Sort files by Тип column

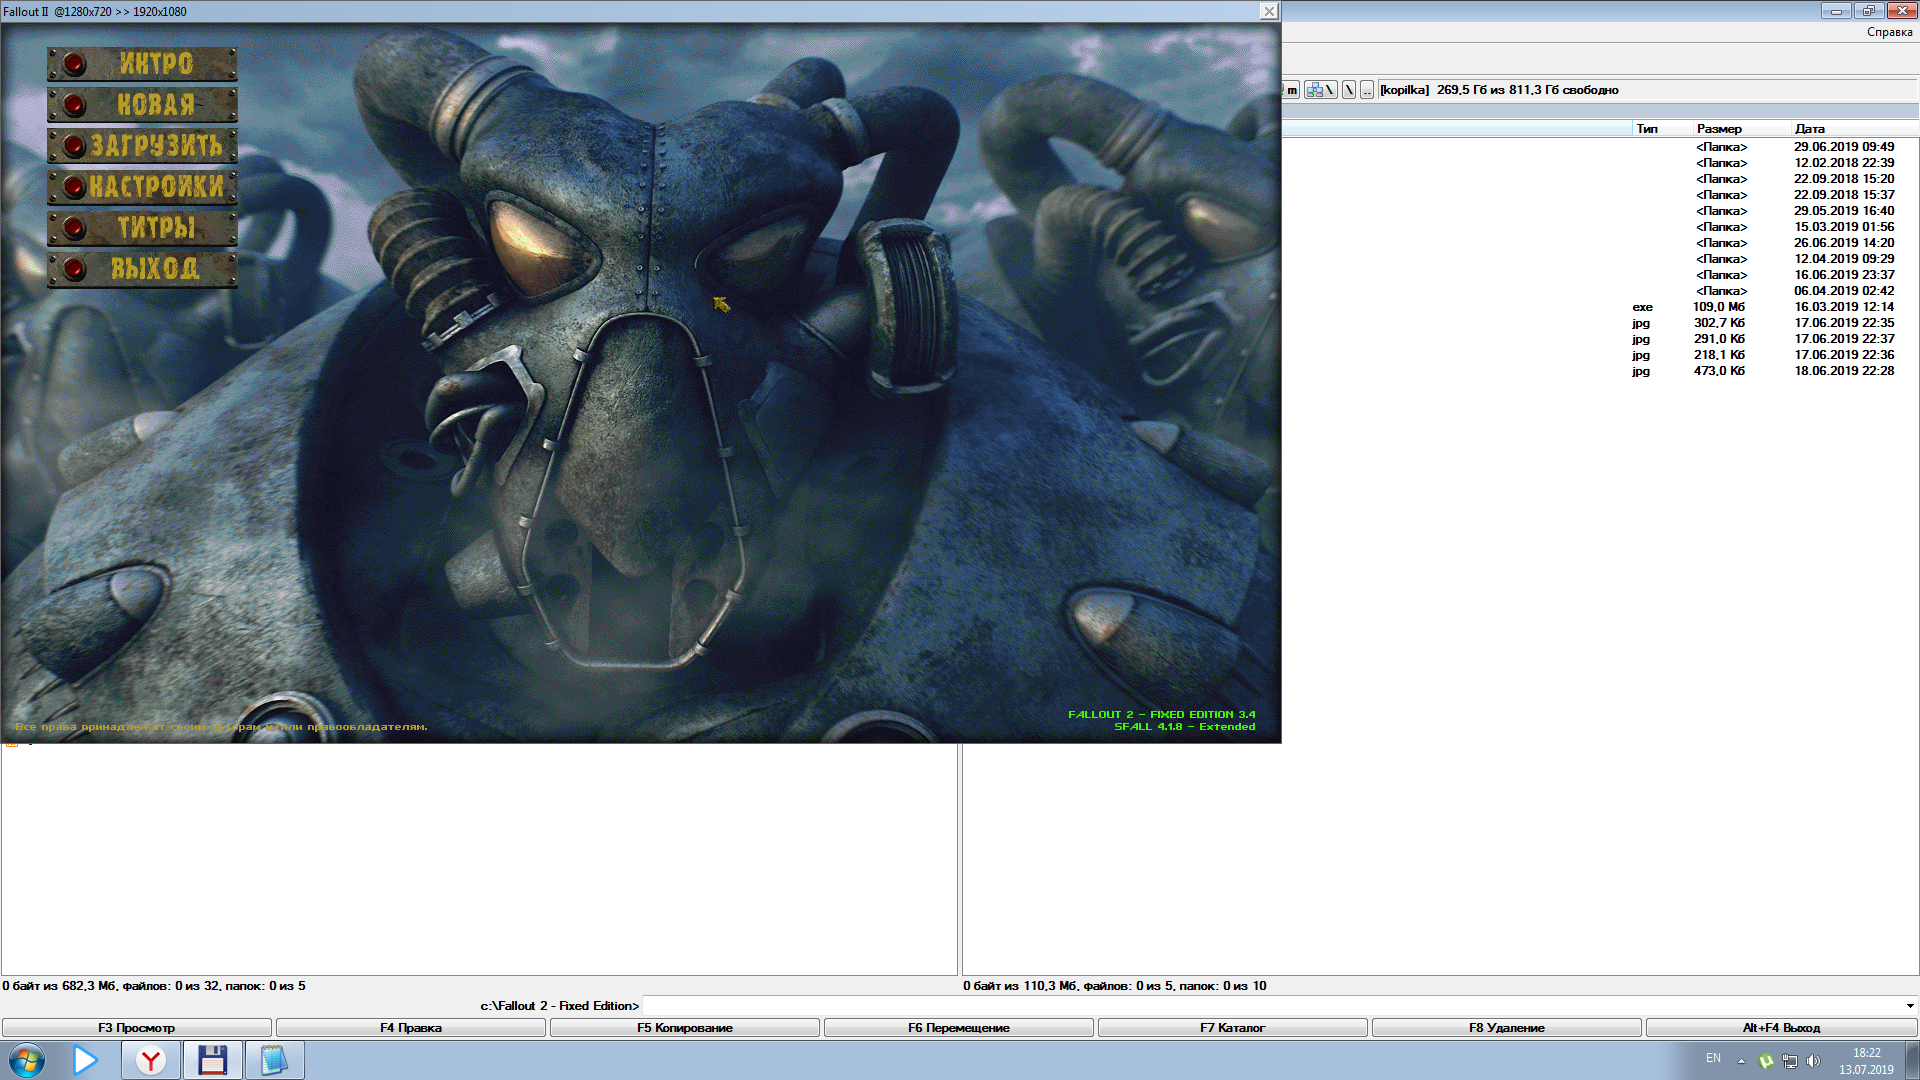1661,129
